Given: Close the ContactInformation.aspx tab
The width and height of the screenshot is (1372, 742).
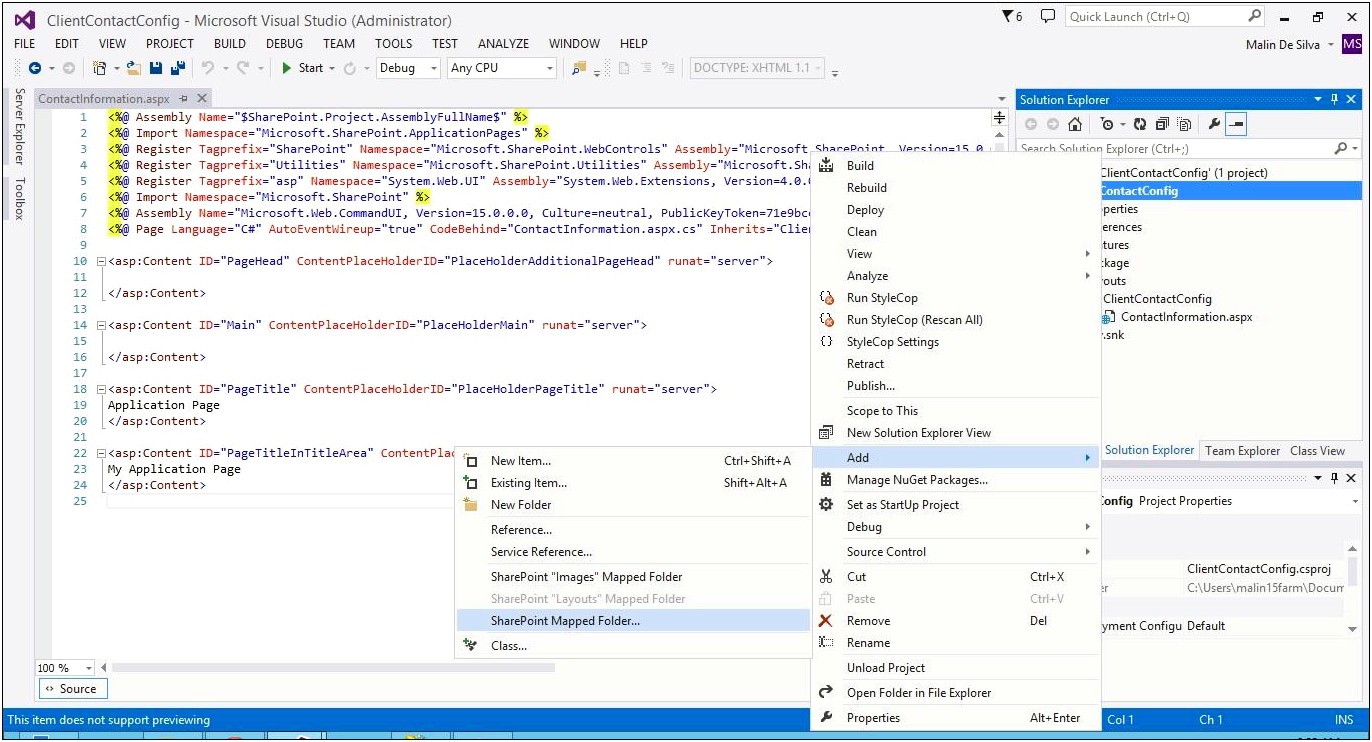Looking at the screenshot, I should click(202, 99).
